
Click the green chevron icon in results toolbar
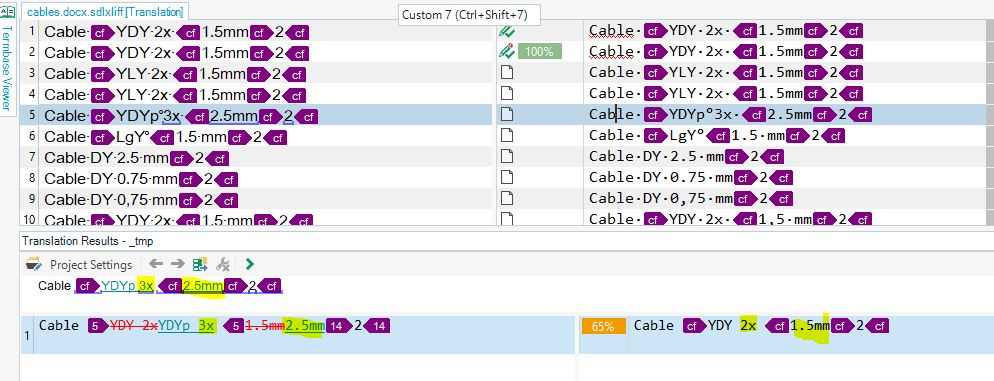pos(250,264)
